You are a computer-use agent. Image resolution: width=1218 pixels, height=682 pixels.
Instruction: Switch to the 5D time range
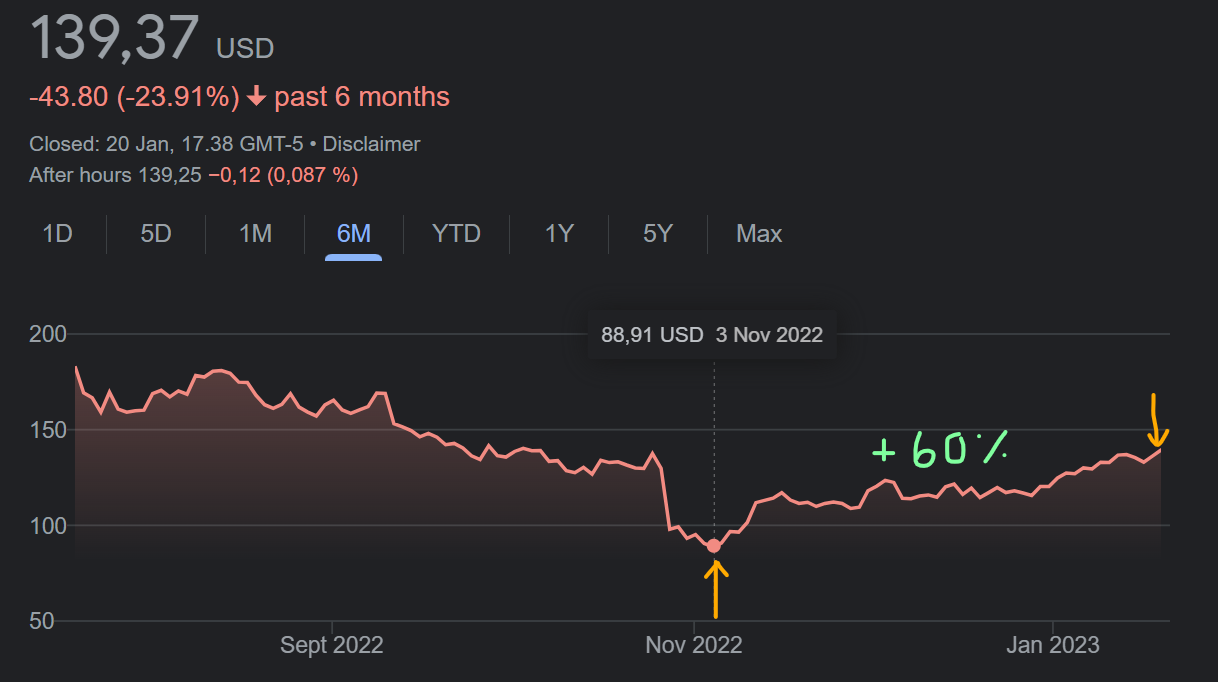point(155,234)
